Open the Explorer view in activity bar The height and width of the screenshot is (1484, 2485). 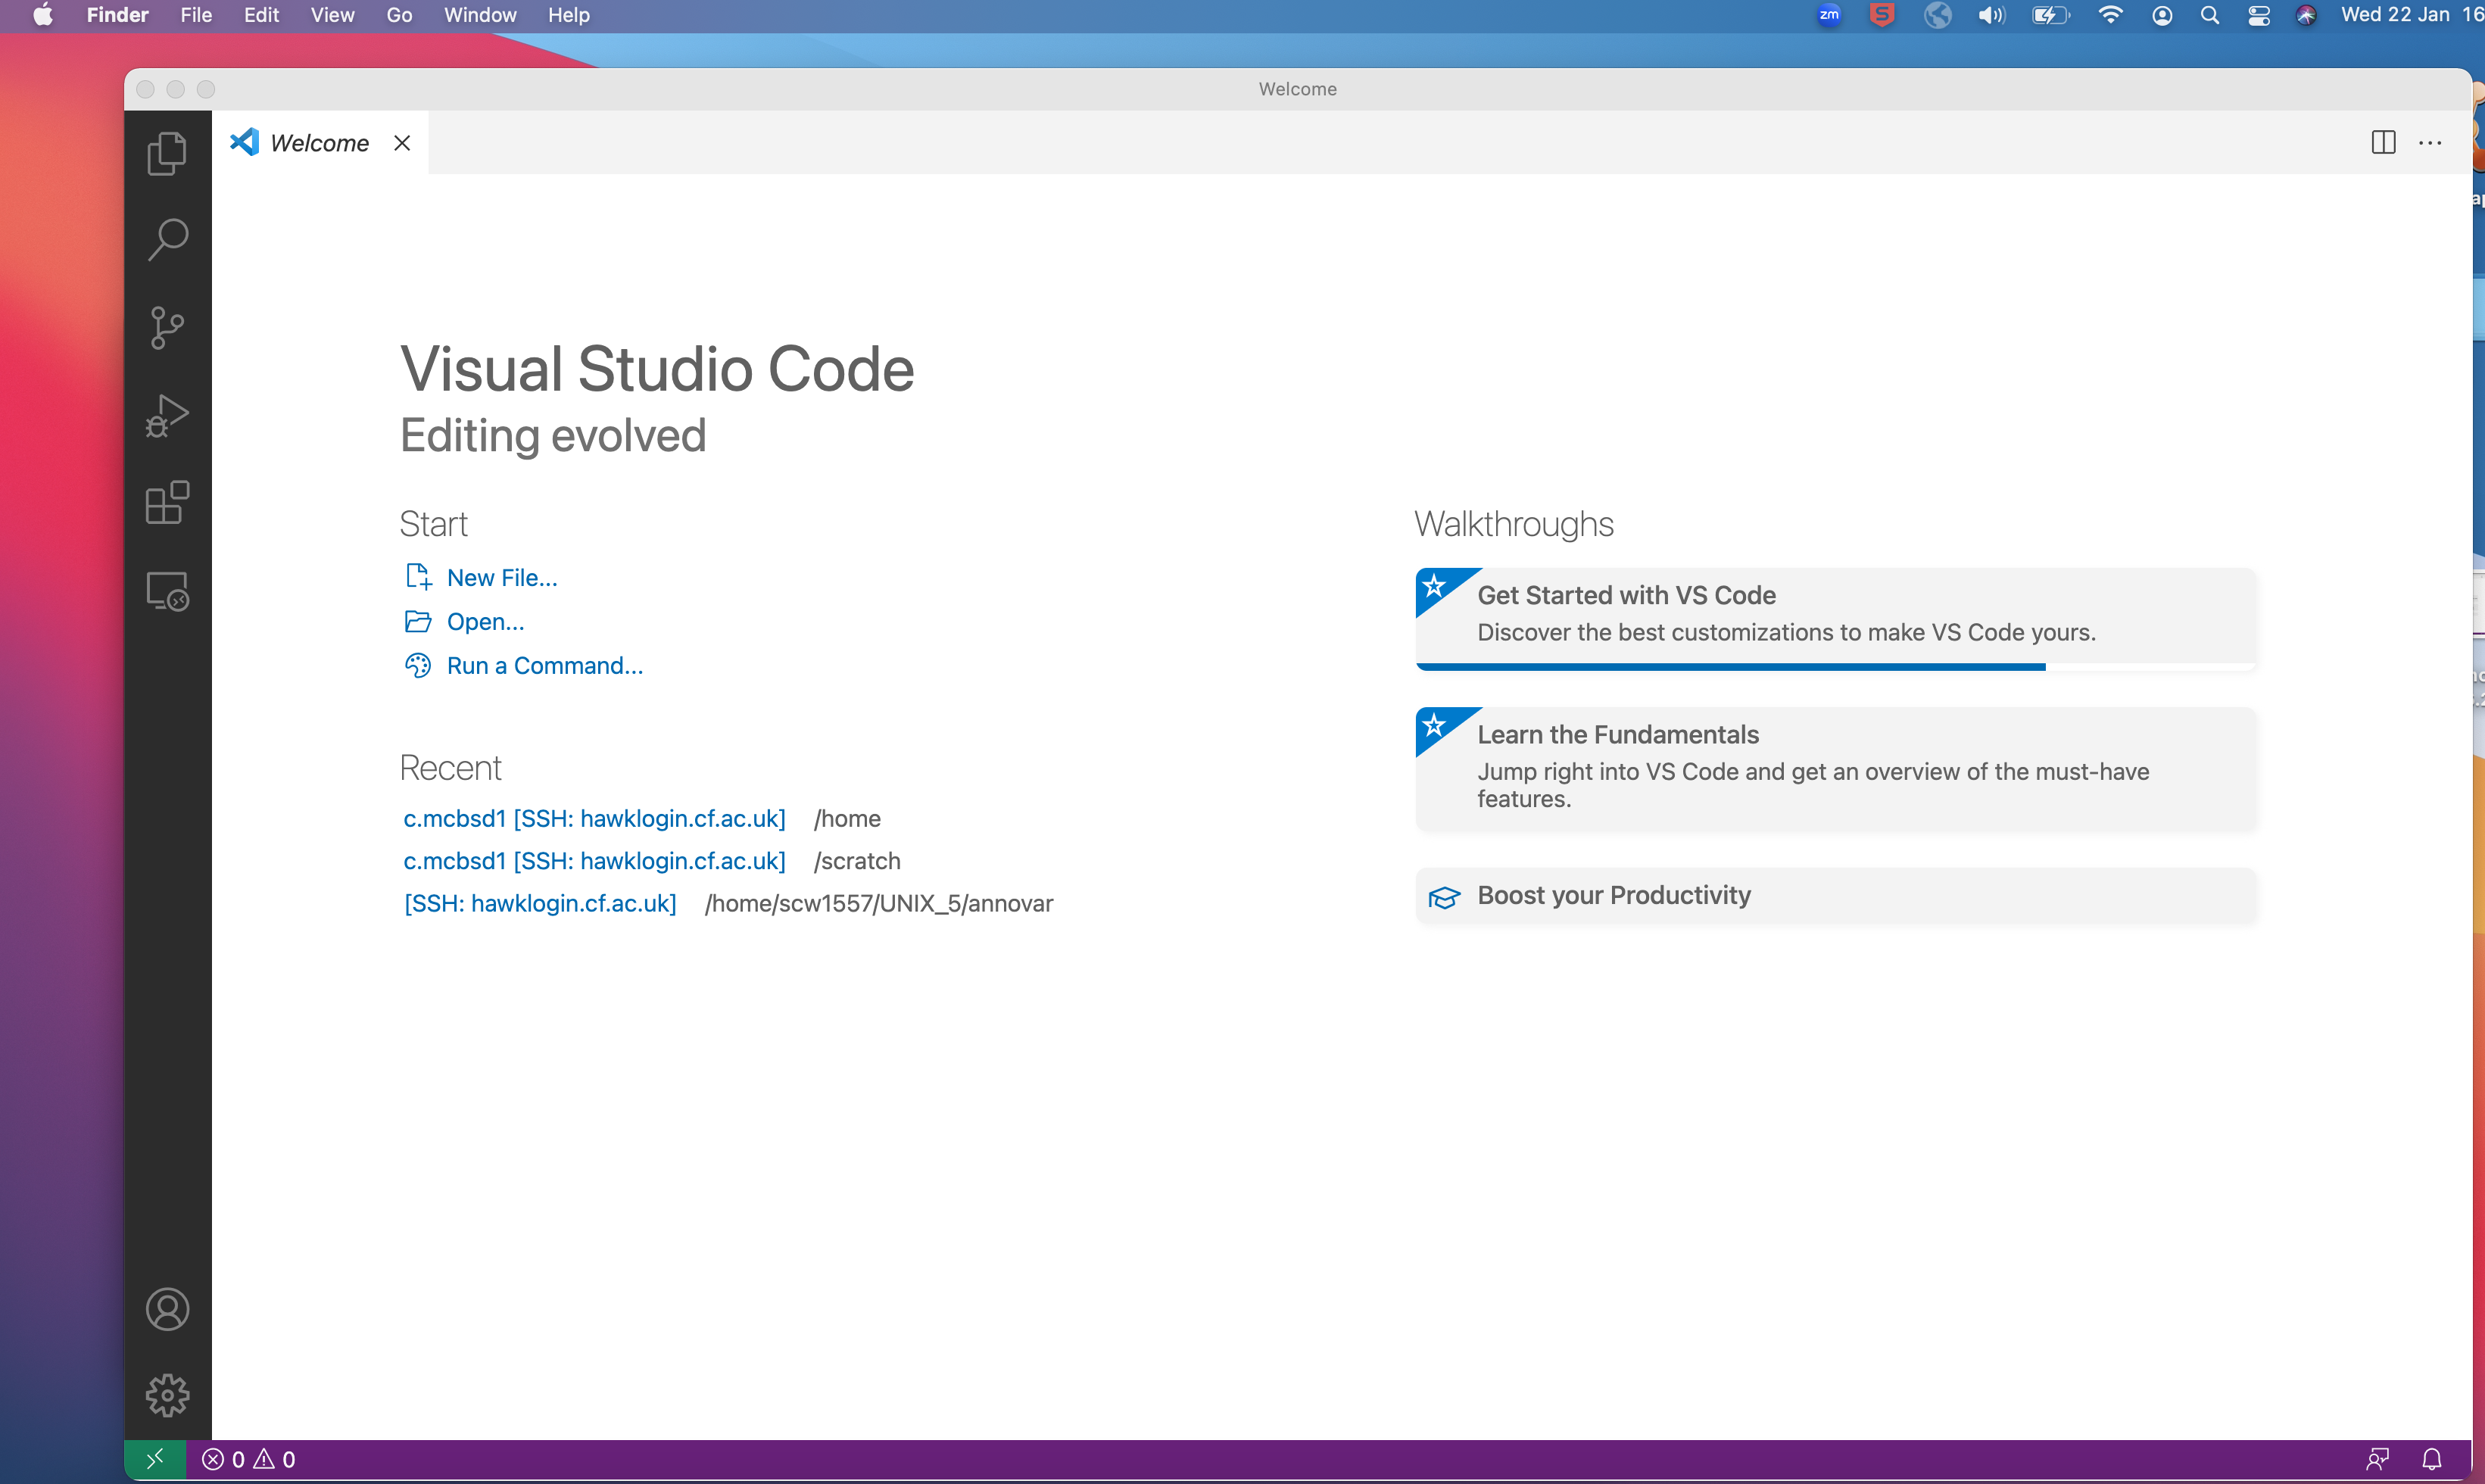click(x=167, y=153)
